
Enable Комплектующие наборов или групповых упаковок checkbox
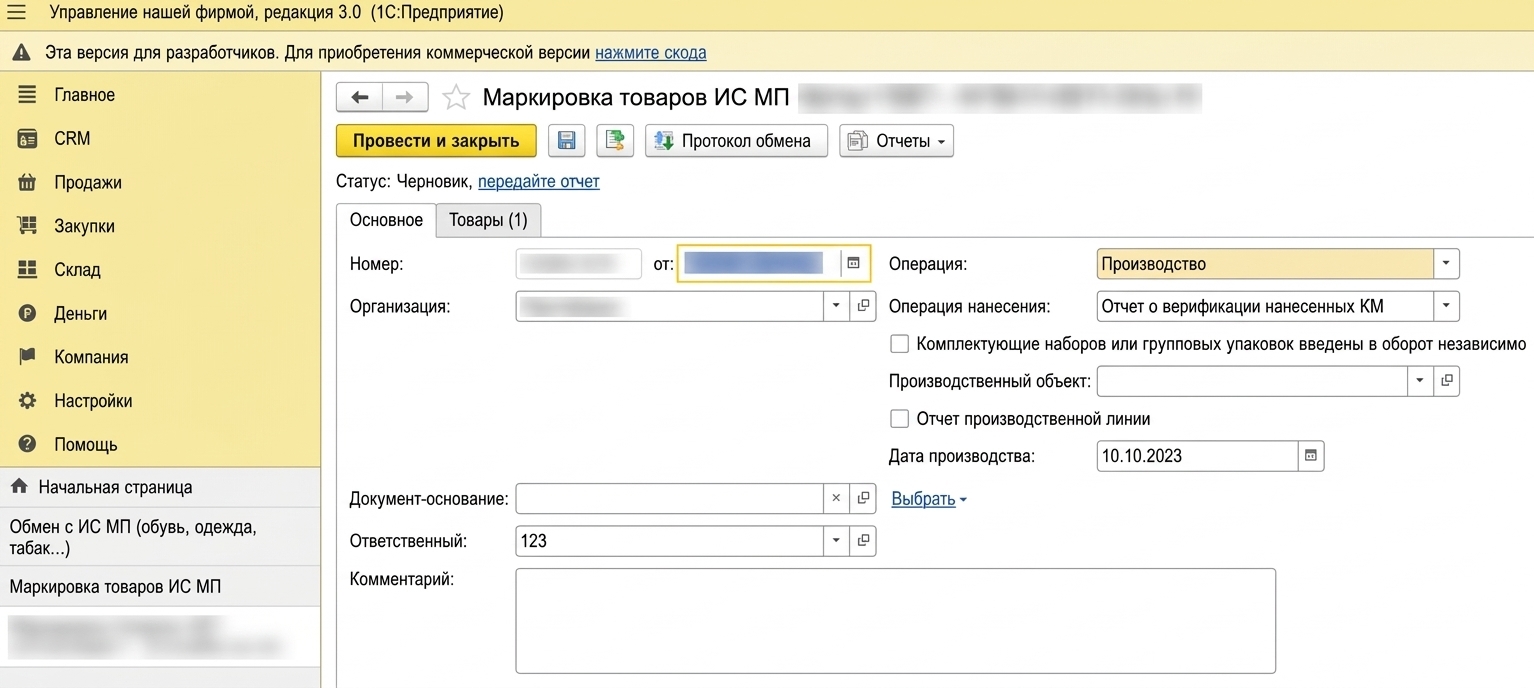pos(899,344)
